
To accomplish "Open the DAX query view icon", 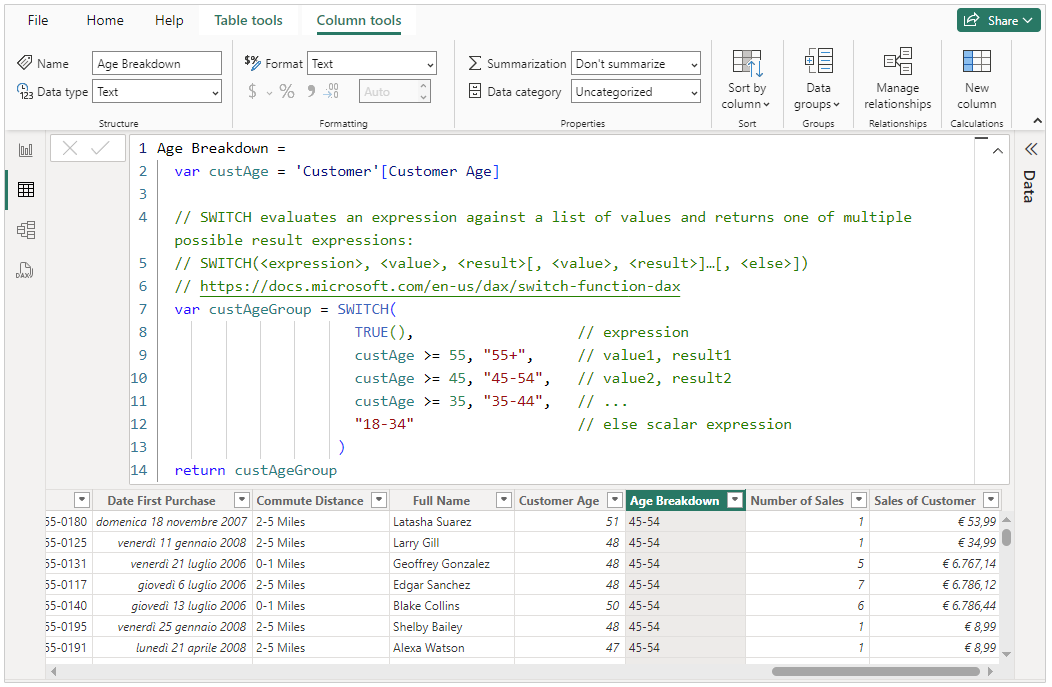I will pyautogui.click(x=25, y=270).
